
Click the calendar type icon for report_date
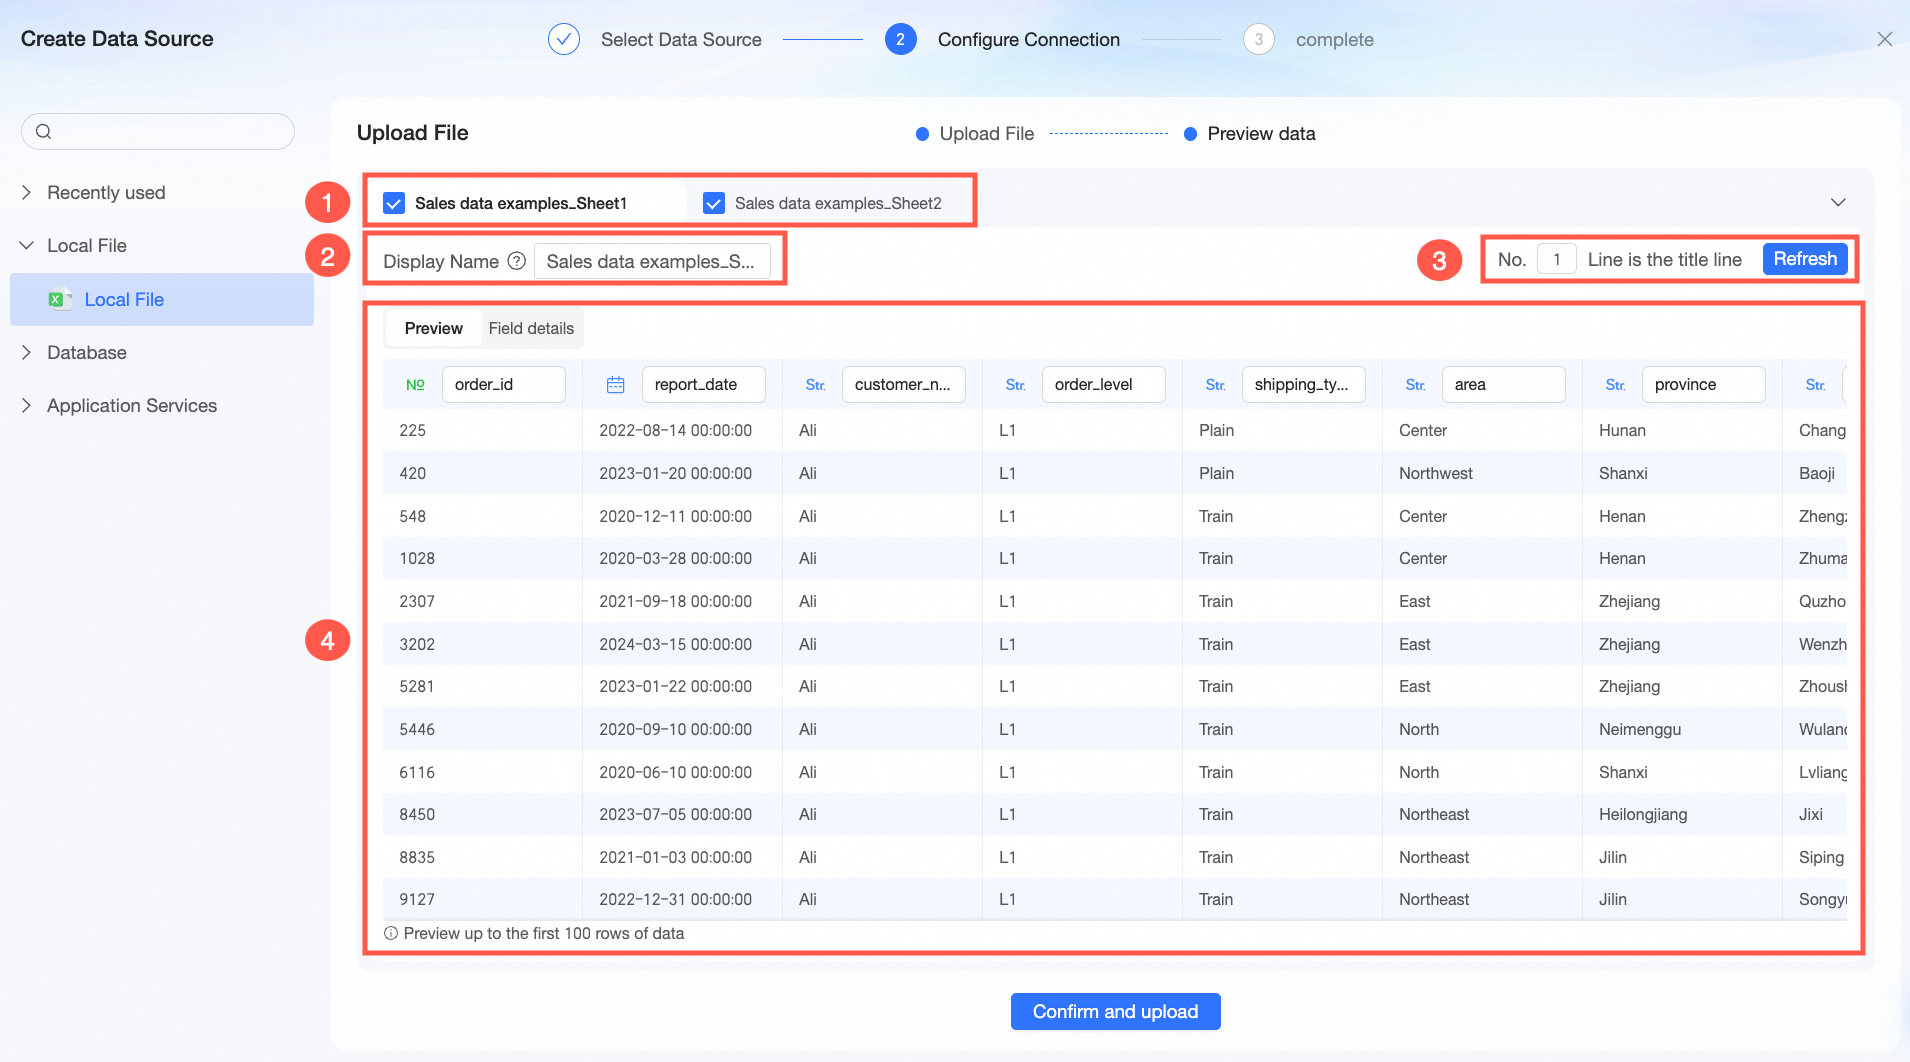pyautogui.click(x=616, y=384)
